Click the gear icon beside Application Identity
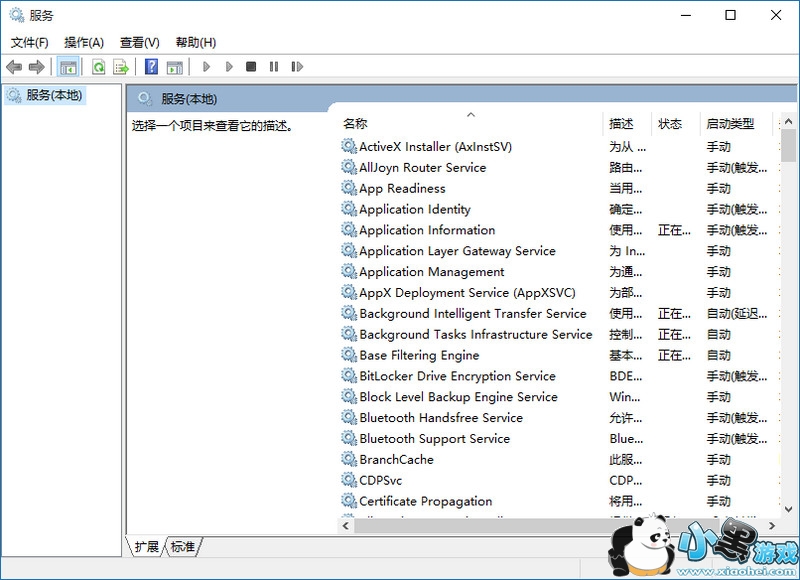800x580 pixels. (x=349, y=209)
